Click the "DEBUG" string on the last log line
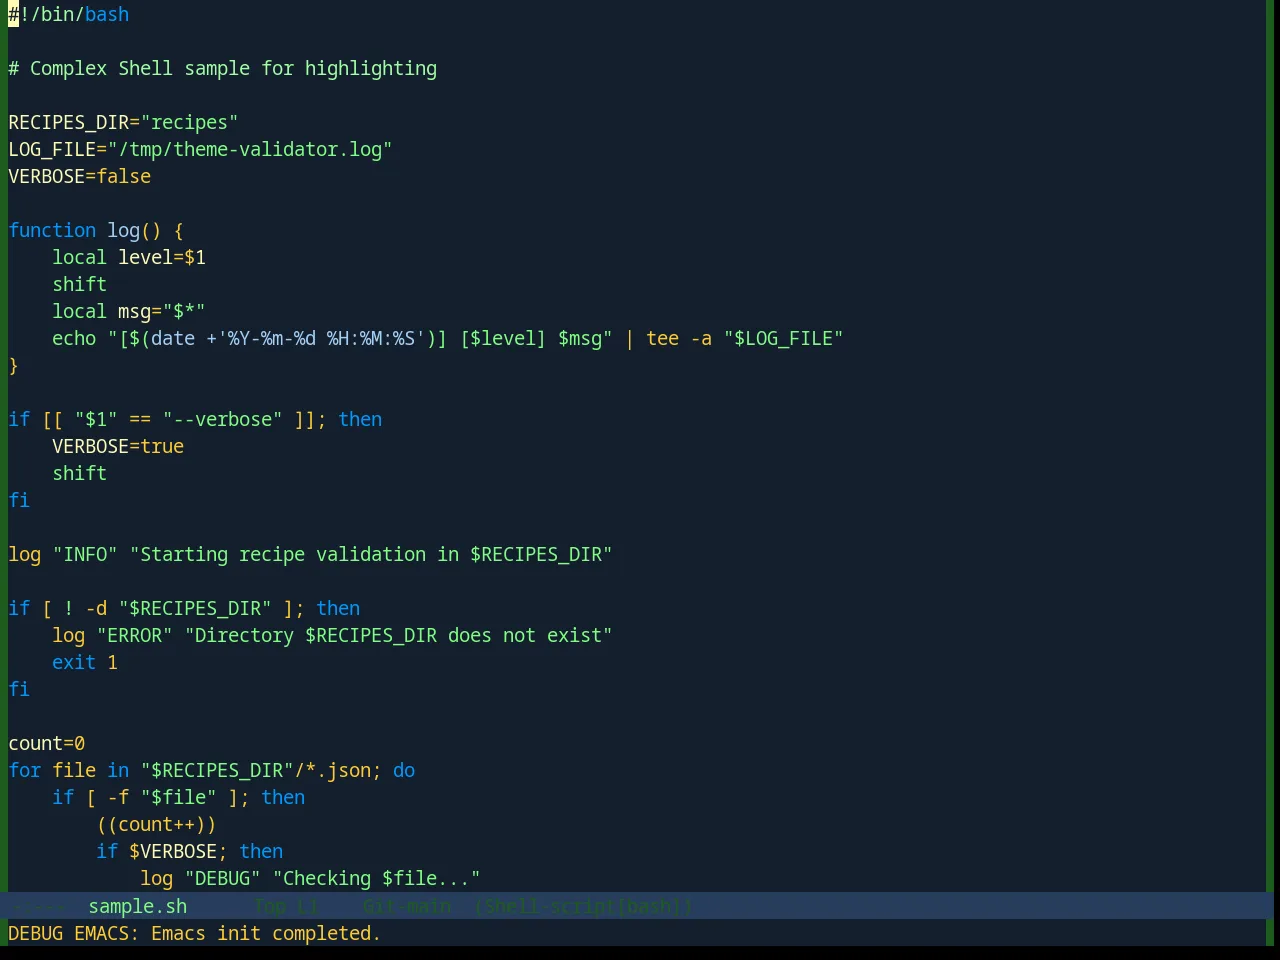Screen dimensions: 1280x960 point(223,878)
